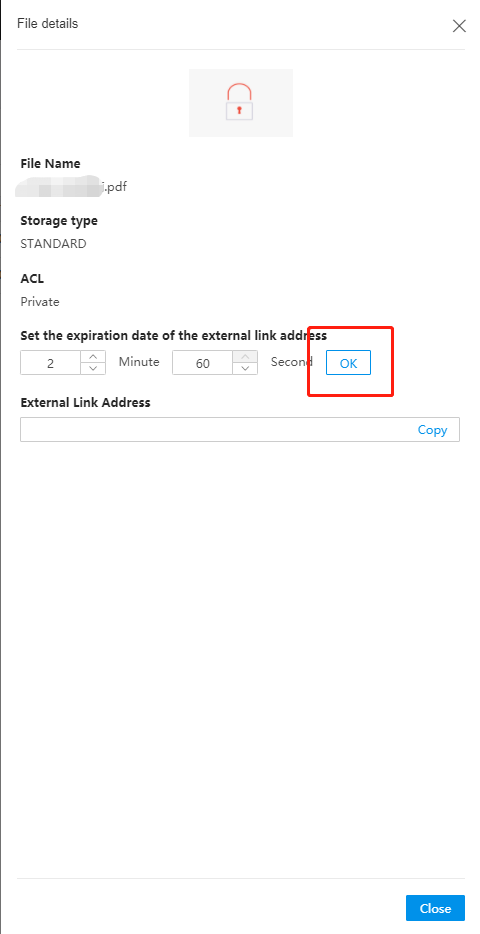The image size is (480, 934).
Task: Click the red padlock icon
Action: pos(239,102)
